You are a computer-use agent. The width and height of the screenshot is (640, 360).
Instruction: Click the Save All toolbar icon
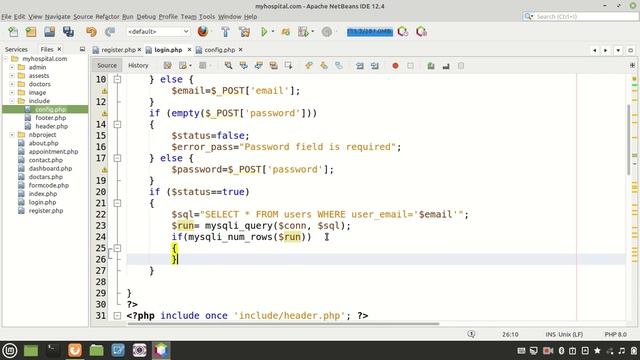(x=68, y=32)
